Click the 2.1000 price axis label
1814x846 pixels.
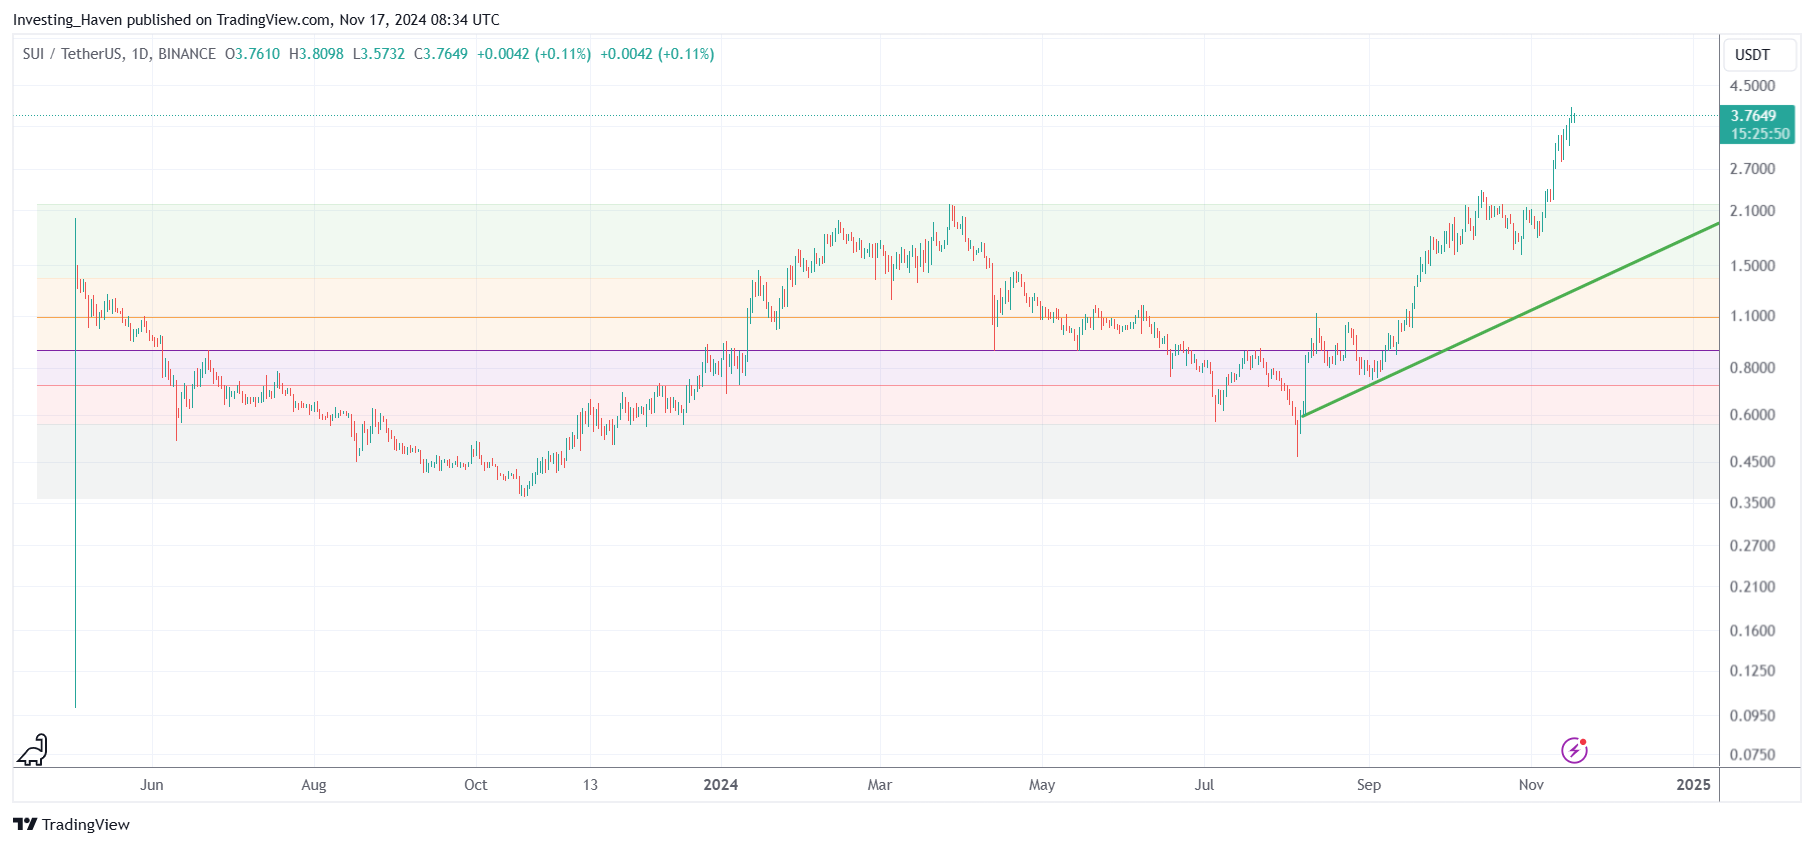[1752, 211]
